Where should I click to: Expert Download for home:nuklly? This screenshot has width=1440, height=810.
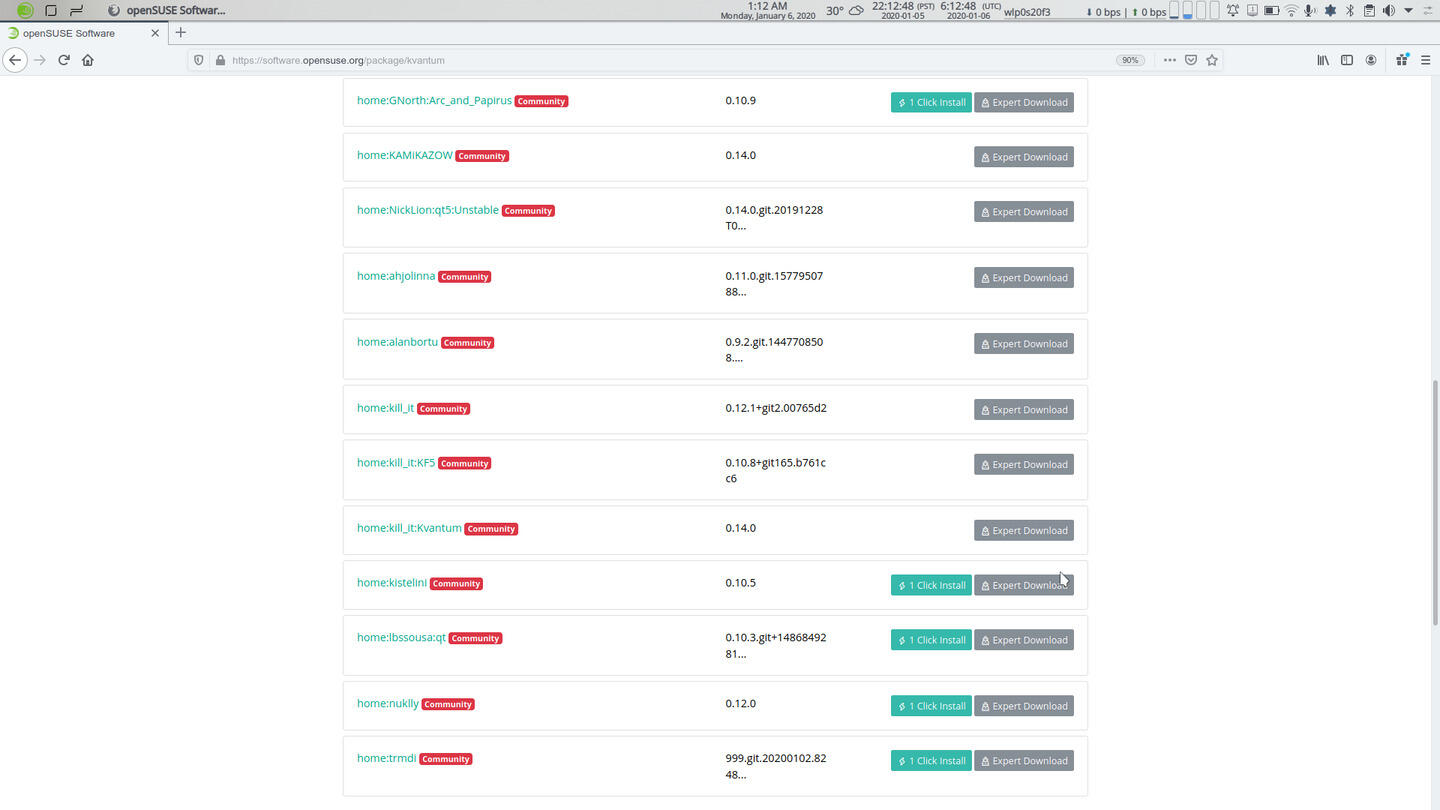point(1024,706)
